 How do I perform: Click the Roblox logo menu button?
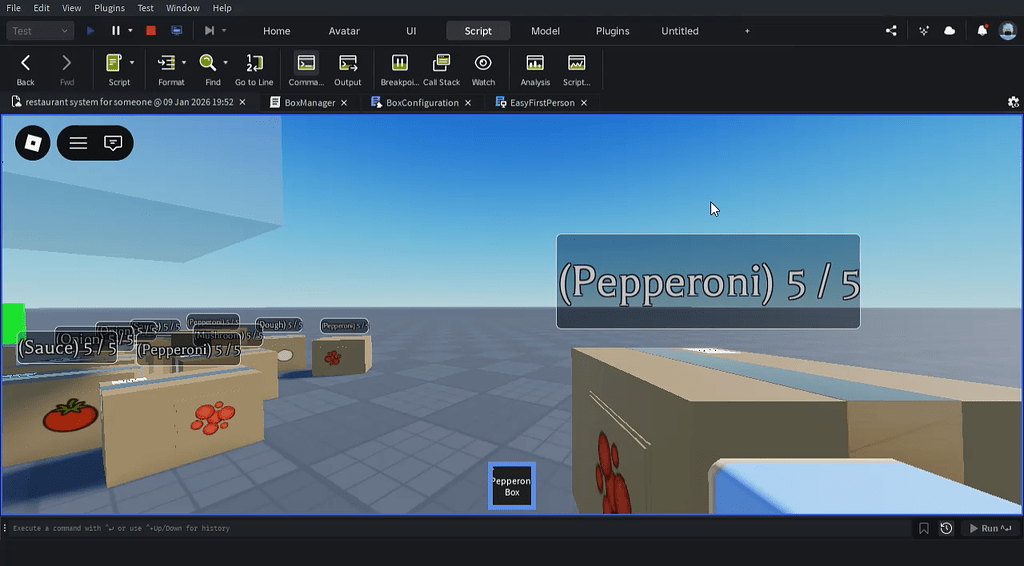[33, 143]
